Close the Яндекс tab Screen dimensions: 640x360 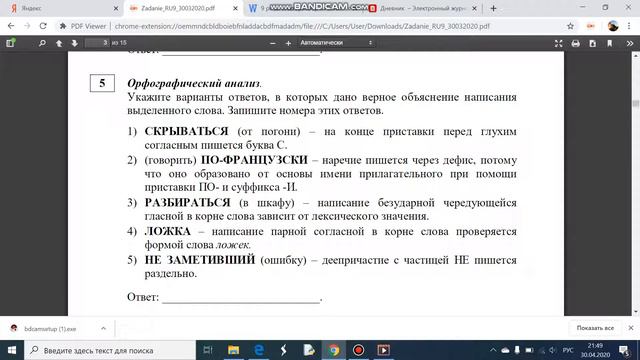116,8
